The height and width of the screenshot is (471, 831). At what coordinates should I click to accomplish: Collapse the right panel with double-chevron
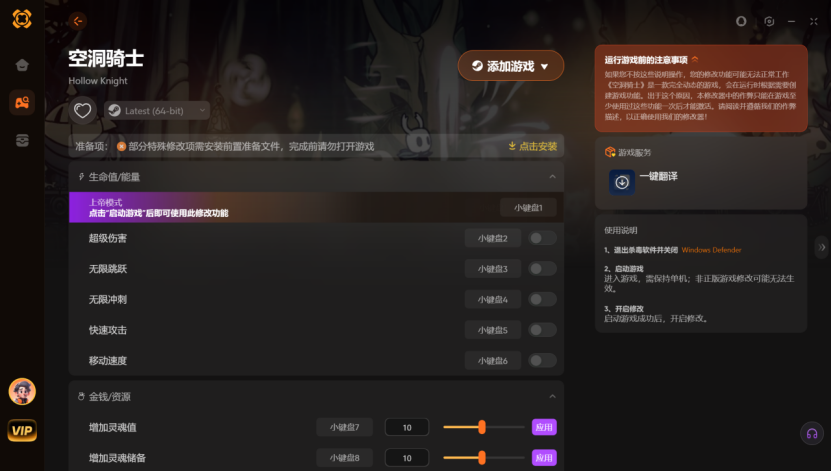click(x=821, y=247)
